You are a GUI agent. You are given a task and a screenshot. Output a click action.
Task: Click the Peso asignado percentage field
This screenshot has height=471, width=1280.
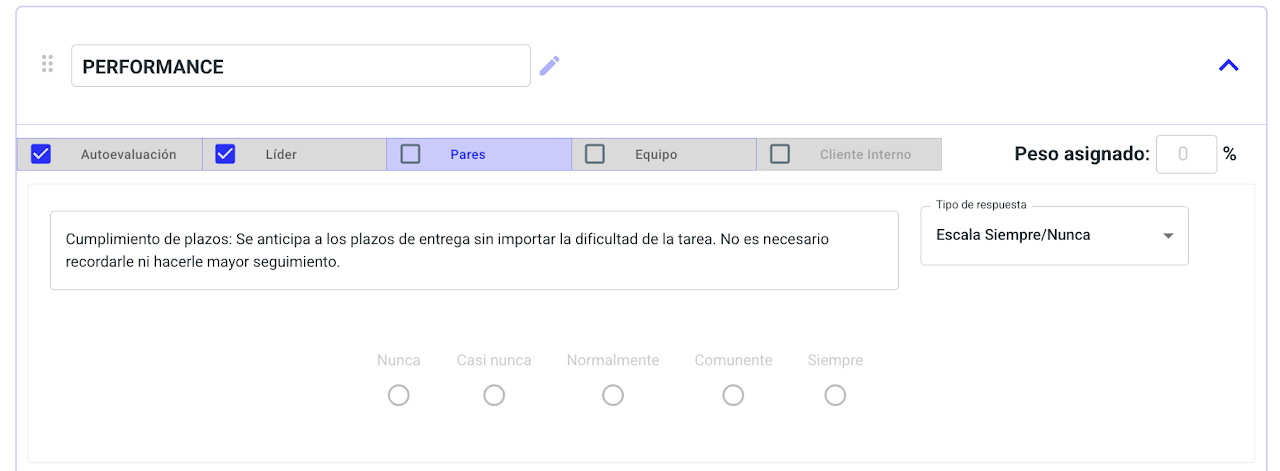[x=1186, y=154]
